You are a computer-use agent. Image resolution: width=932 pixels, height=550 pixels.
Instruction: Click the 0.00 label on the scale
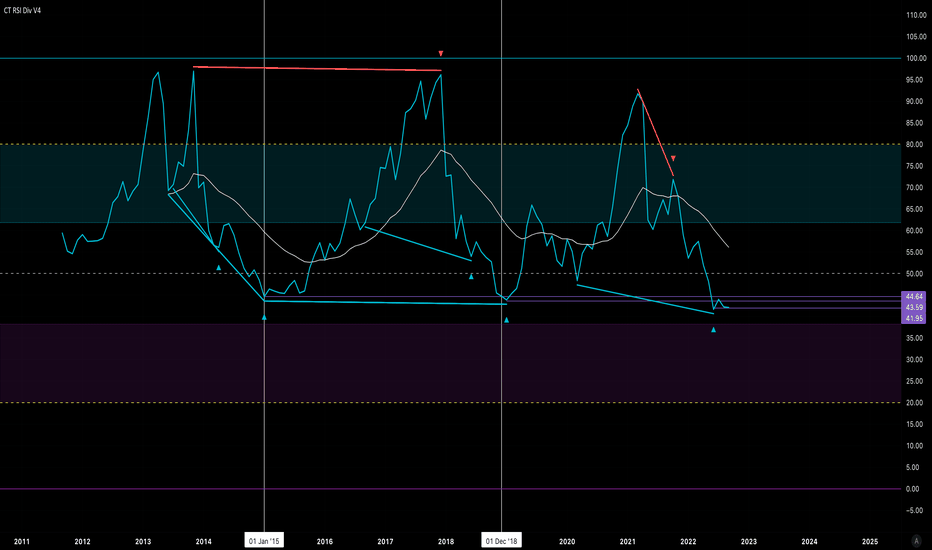pos(914,489)
